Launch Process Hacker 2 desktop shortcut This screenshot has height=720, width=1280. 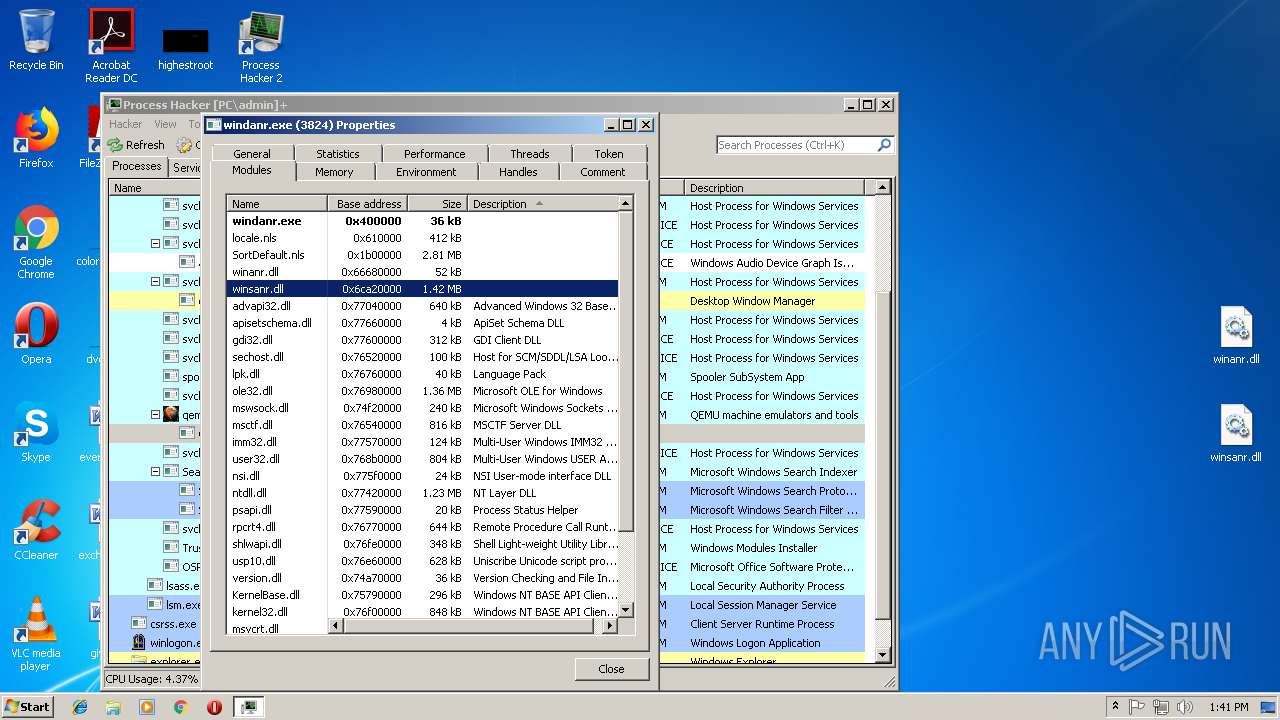261,46
